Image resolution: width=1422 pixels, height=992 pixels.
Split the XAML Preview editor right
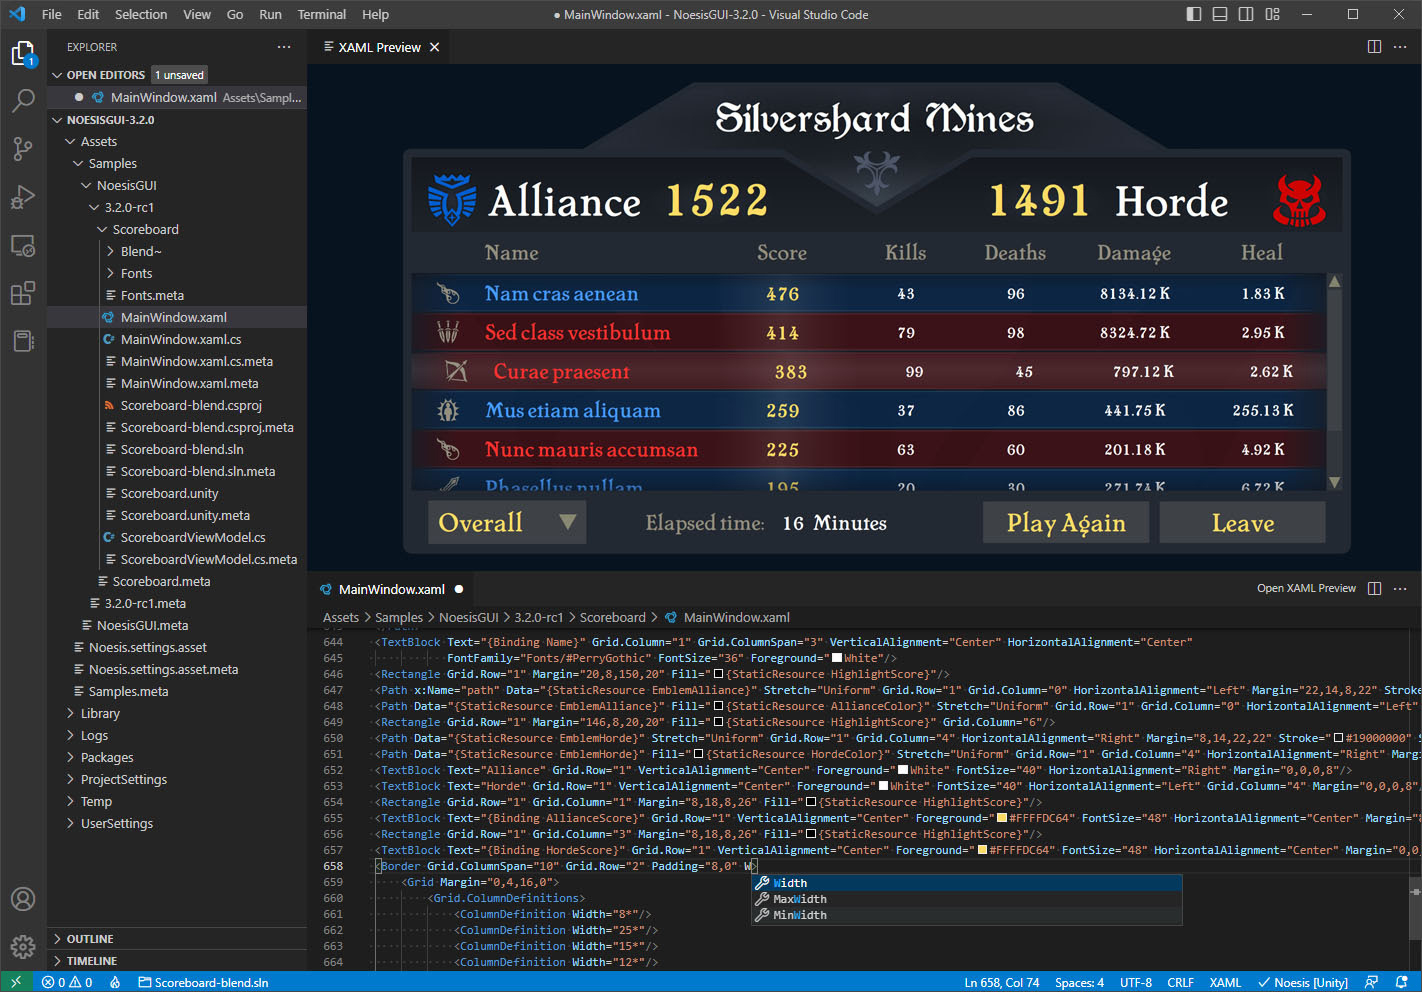pyautogui.click(x=1374, y=47)
